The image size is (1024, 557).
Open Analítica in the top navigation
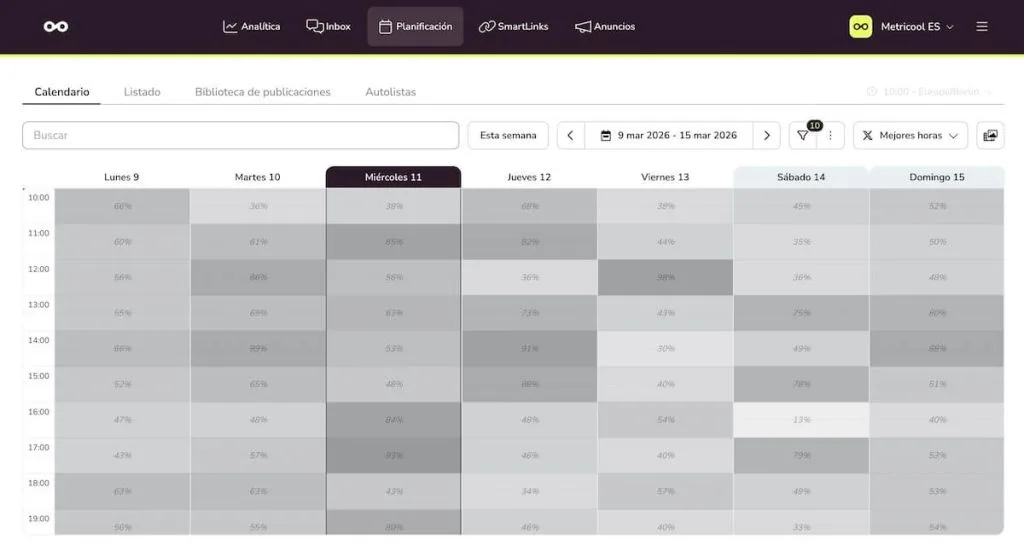(251, 27)
